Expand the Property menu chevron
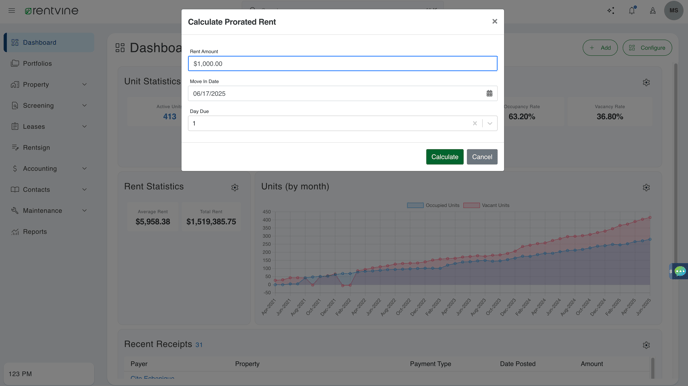Viewport: 688px width, 386px height. click(x=84, y=84)
